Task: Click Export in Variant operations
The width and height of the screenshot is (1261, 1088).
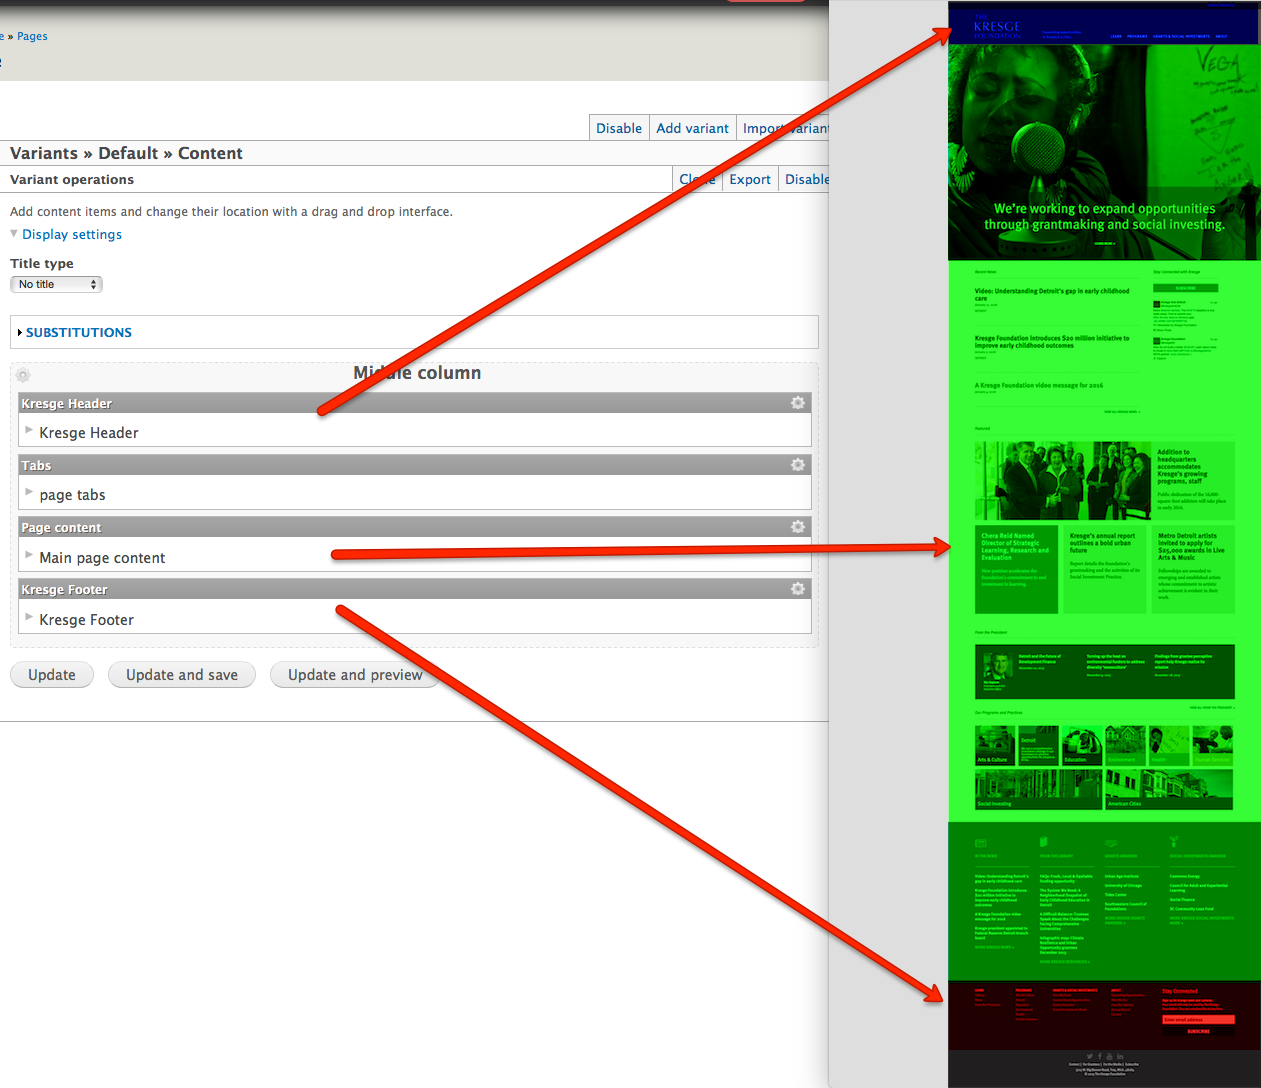Action: 749,179
